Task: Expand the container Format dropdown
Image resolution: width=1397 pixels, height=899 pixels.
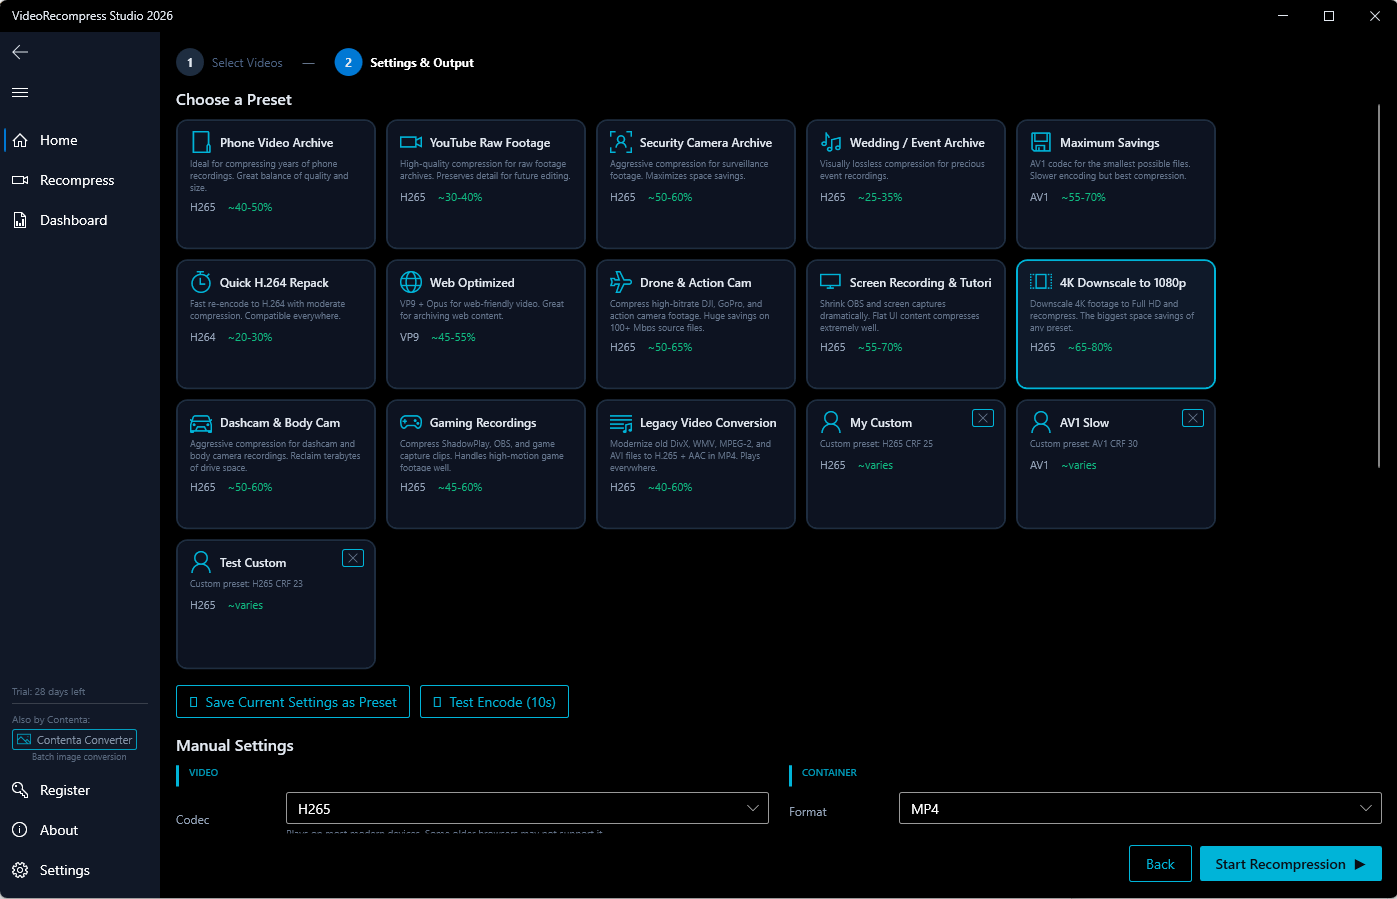Action: [x=1139, y=808]
